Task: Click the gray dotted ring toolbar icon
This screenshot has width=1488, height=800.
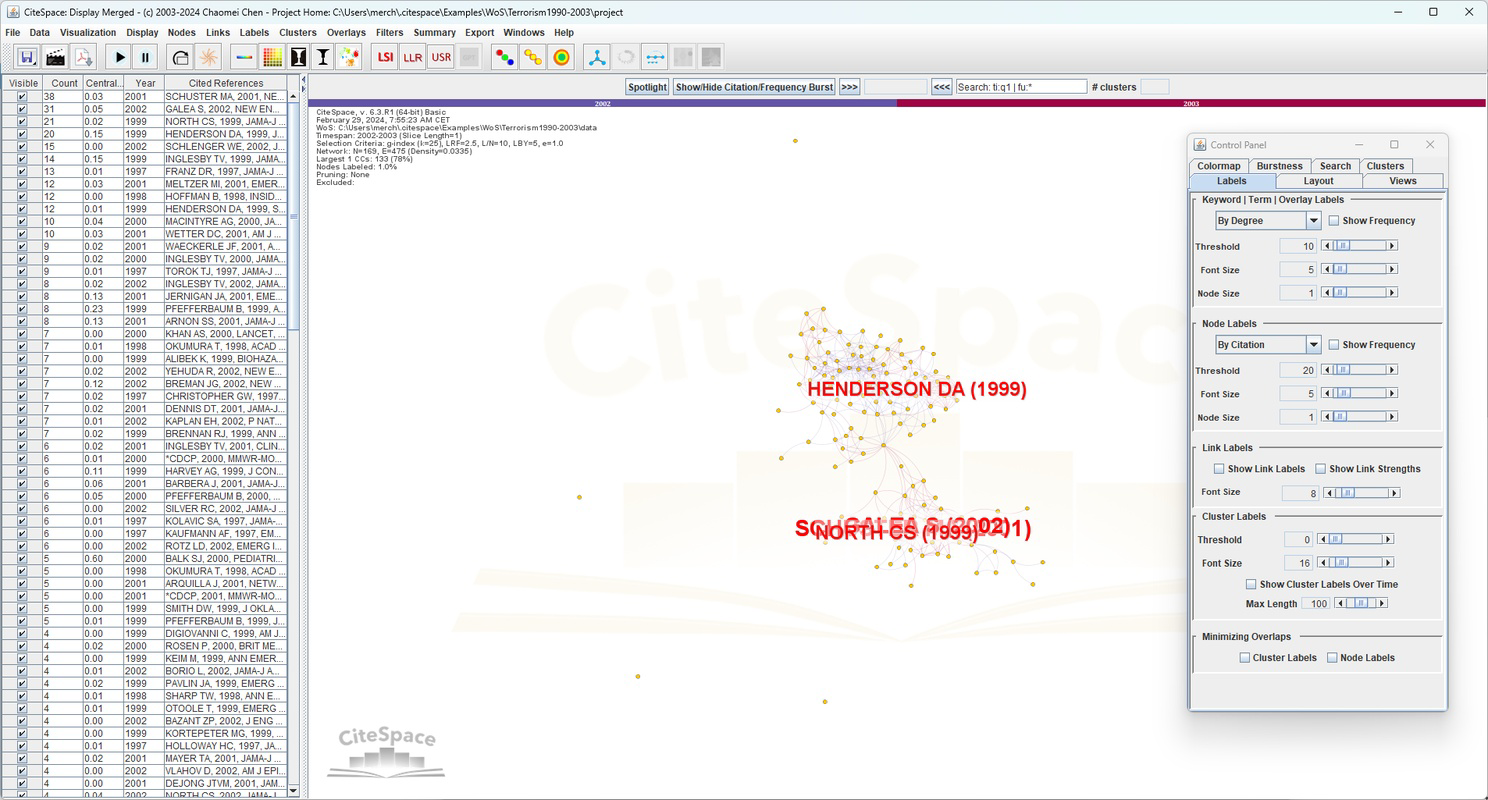Action: point(626,57)
